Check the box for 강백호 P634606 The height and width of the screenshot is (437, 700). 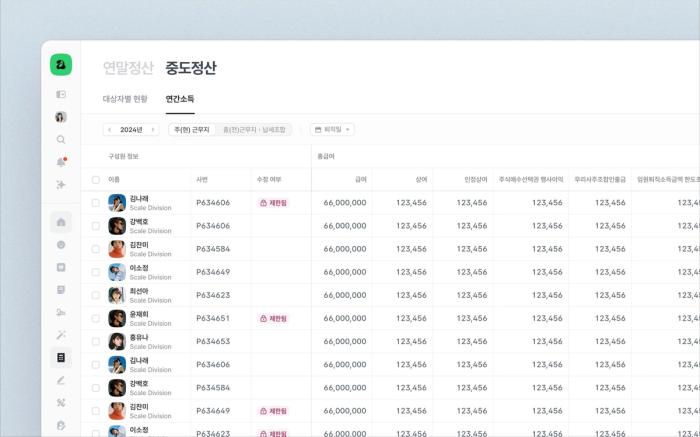[x=96, y=226]
